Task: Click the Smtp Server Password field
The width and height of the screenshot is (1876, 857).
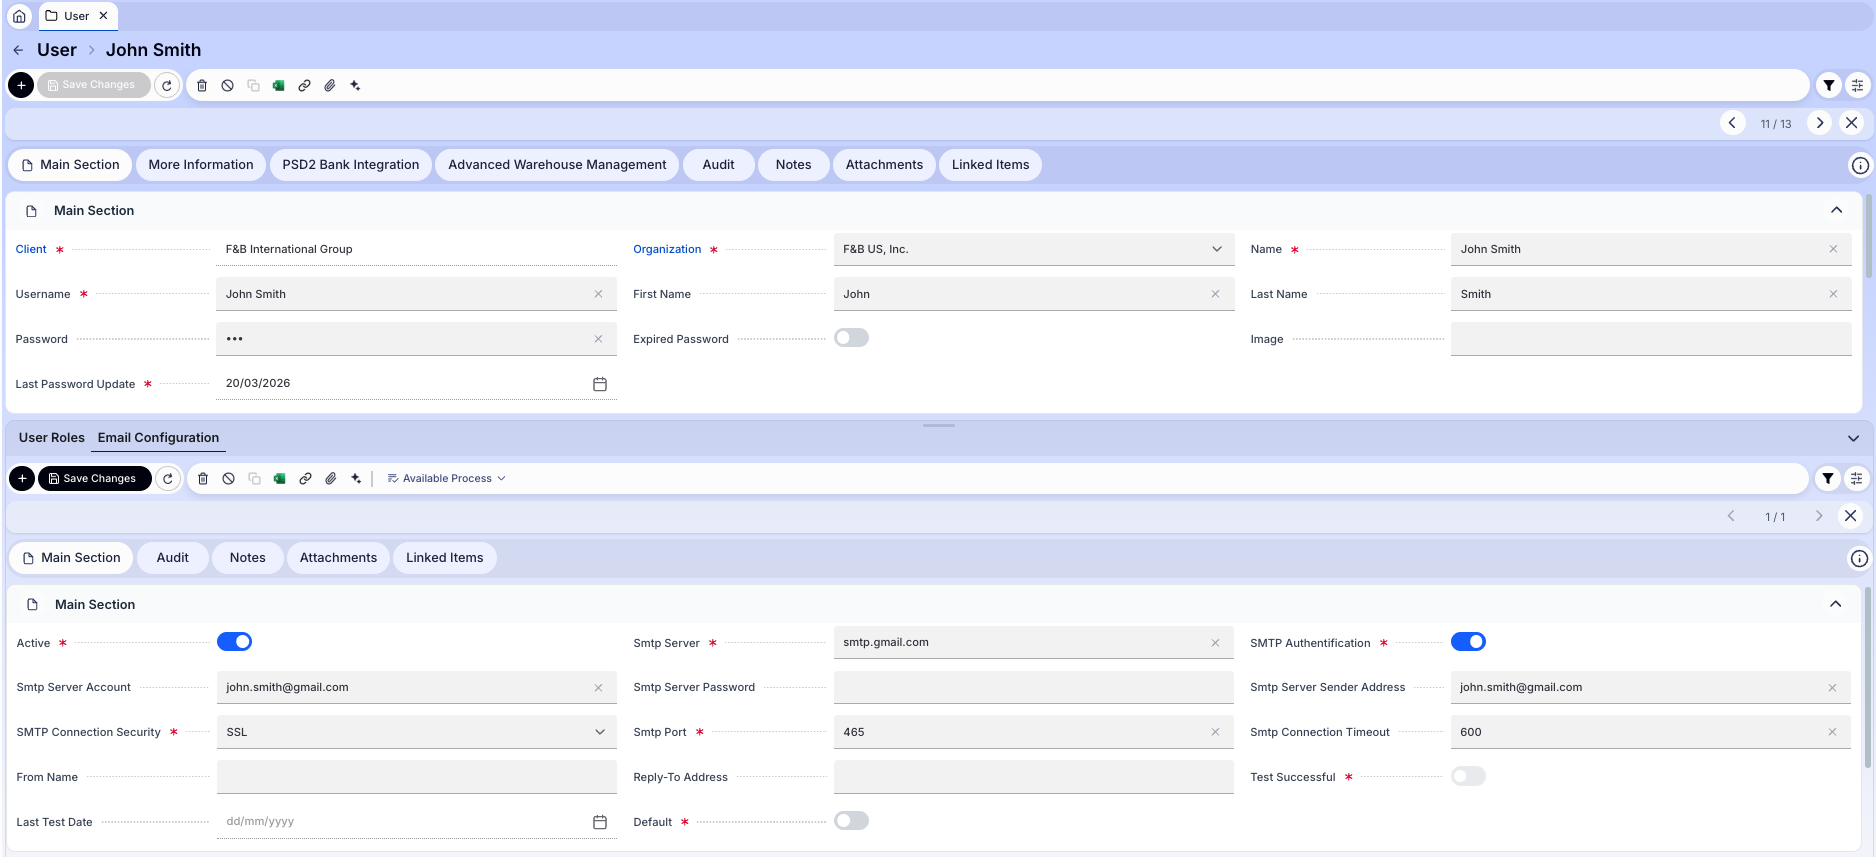Action: coord(1032,688)
